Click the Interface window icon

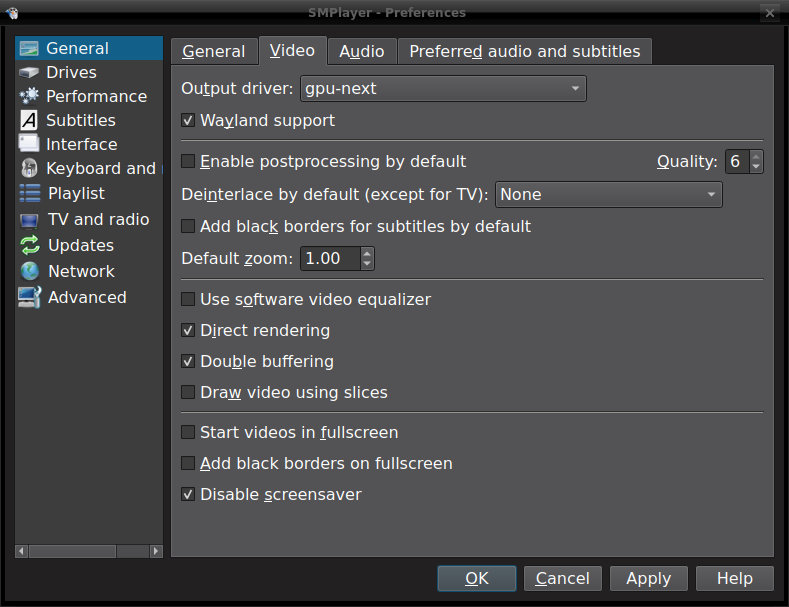click(x=29, y=143)
